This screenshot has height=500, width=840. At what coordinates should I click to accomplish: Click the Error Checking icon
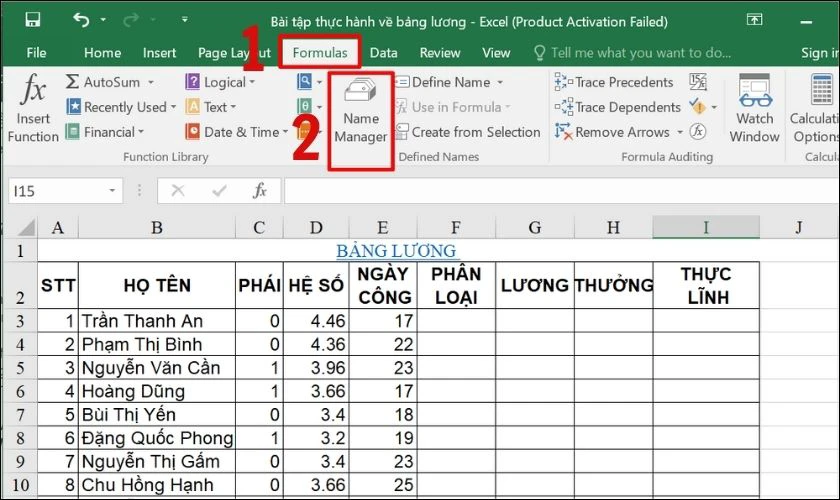click(698, 106)
